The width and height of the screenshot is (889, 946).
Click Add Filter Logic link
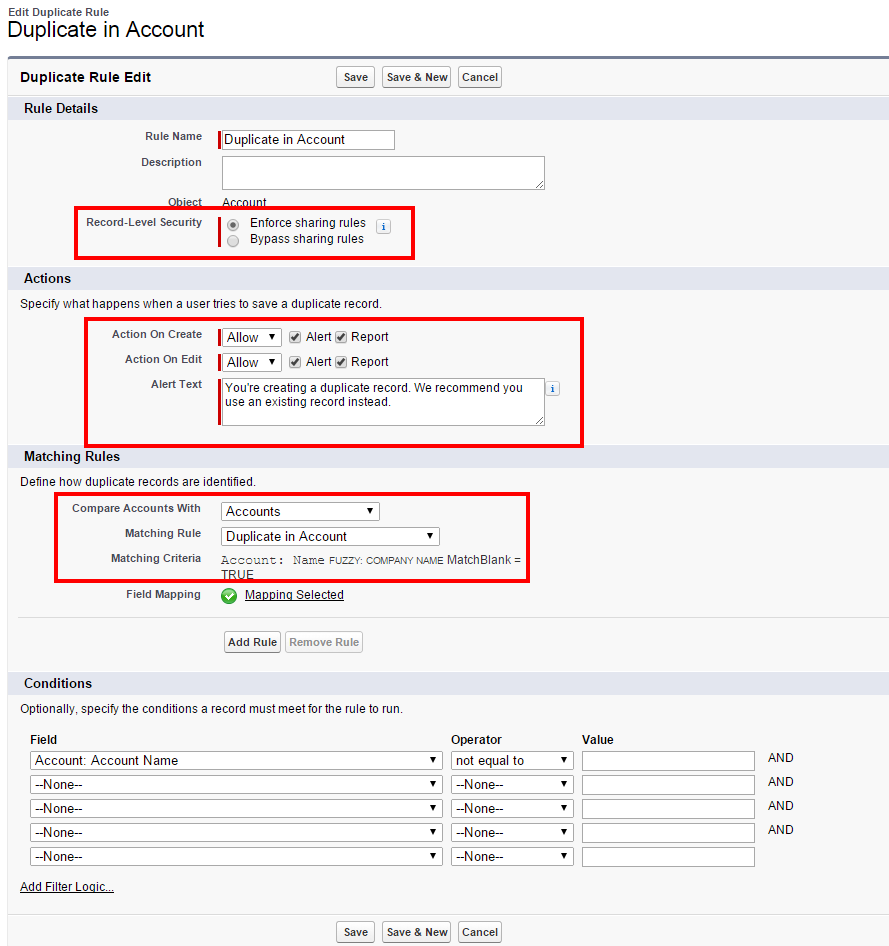click(67, 887)
